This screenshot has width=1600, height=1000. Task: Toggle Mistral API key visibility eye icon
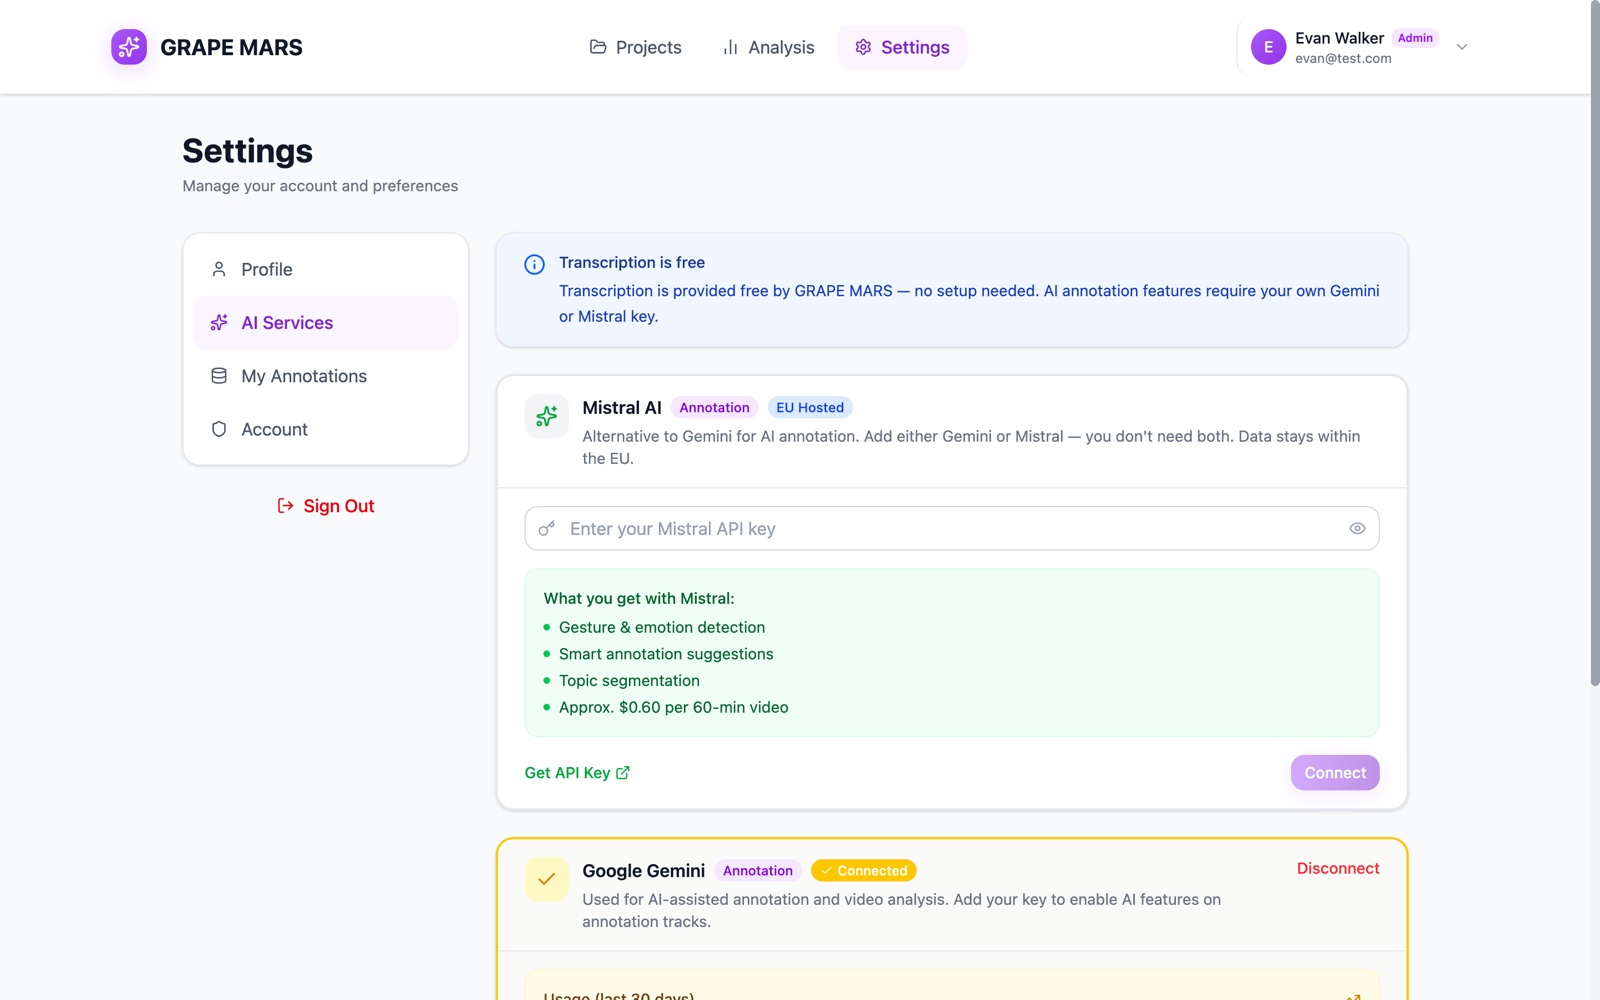[1357, 529]
